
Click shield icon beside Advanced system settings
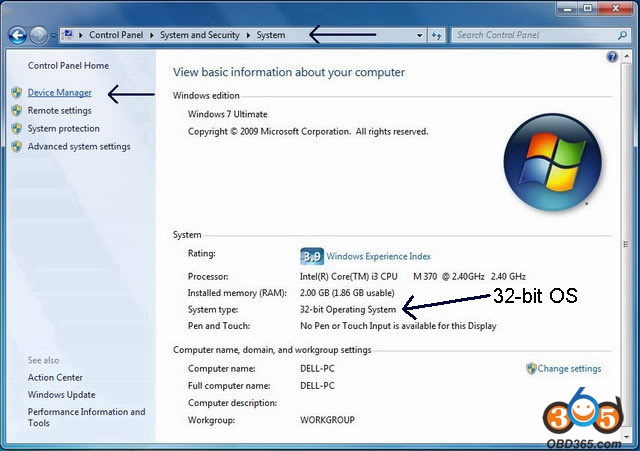pos(17,147)
